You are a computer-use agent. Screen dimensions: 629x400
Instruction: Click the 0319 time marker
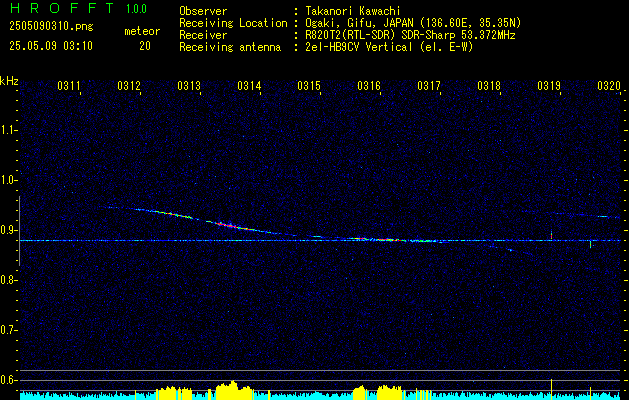click(548, 85)
